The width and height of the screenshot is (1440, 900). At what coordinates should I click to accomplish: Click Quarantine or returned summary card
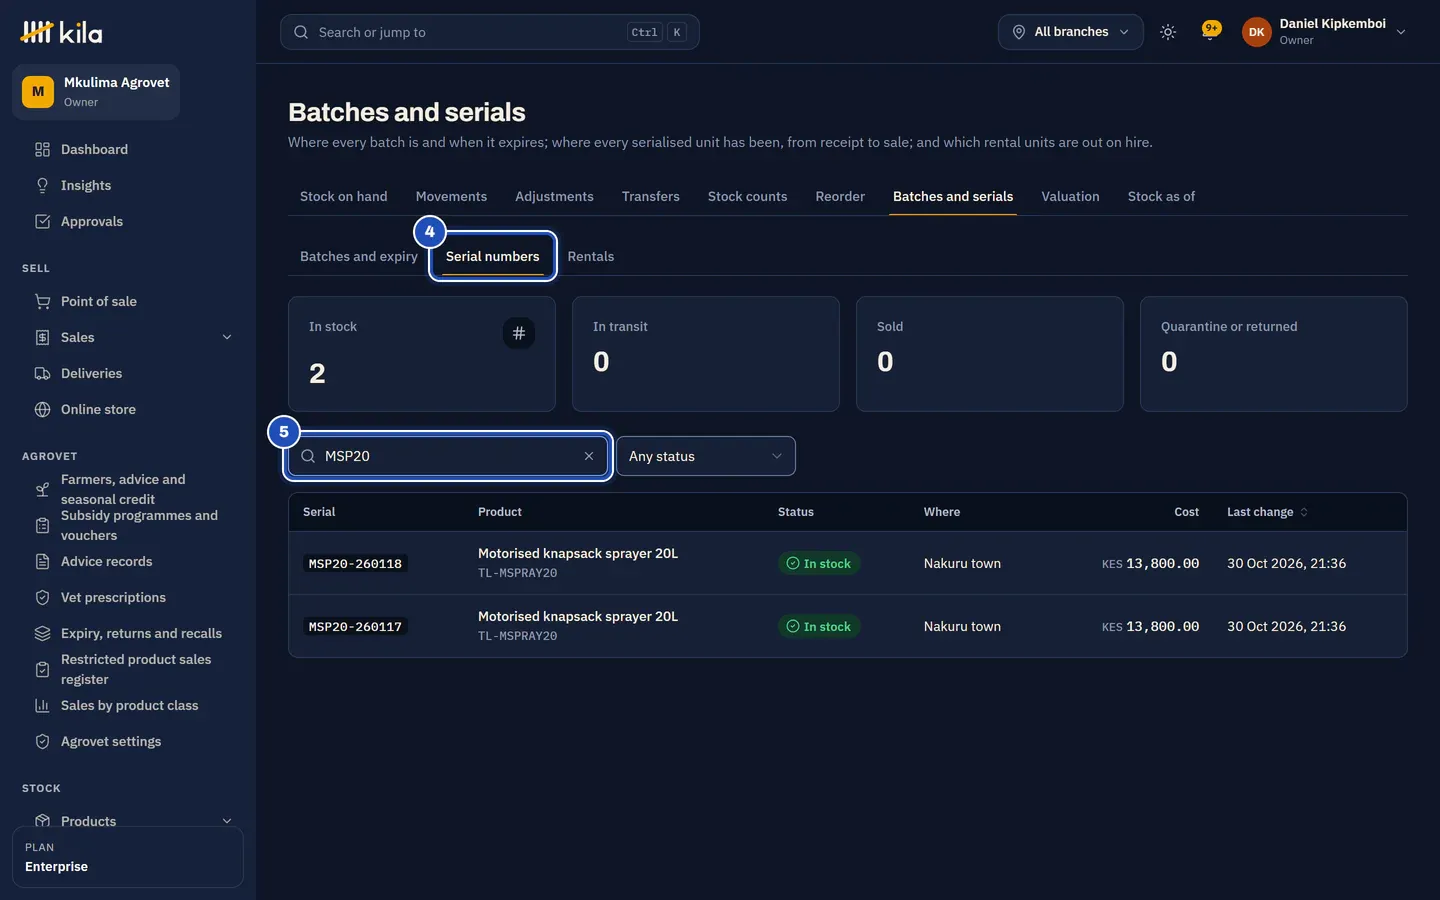coord(1274,354)
